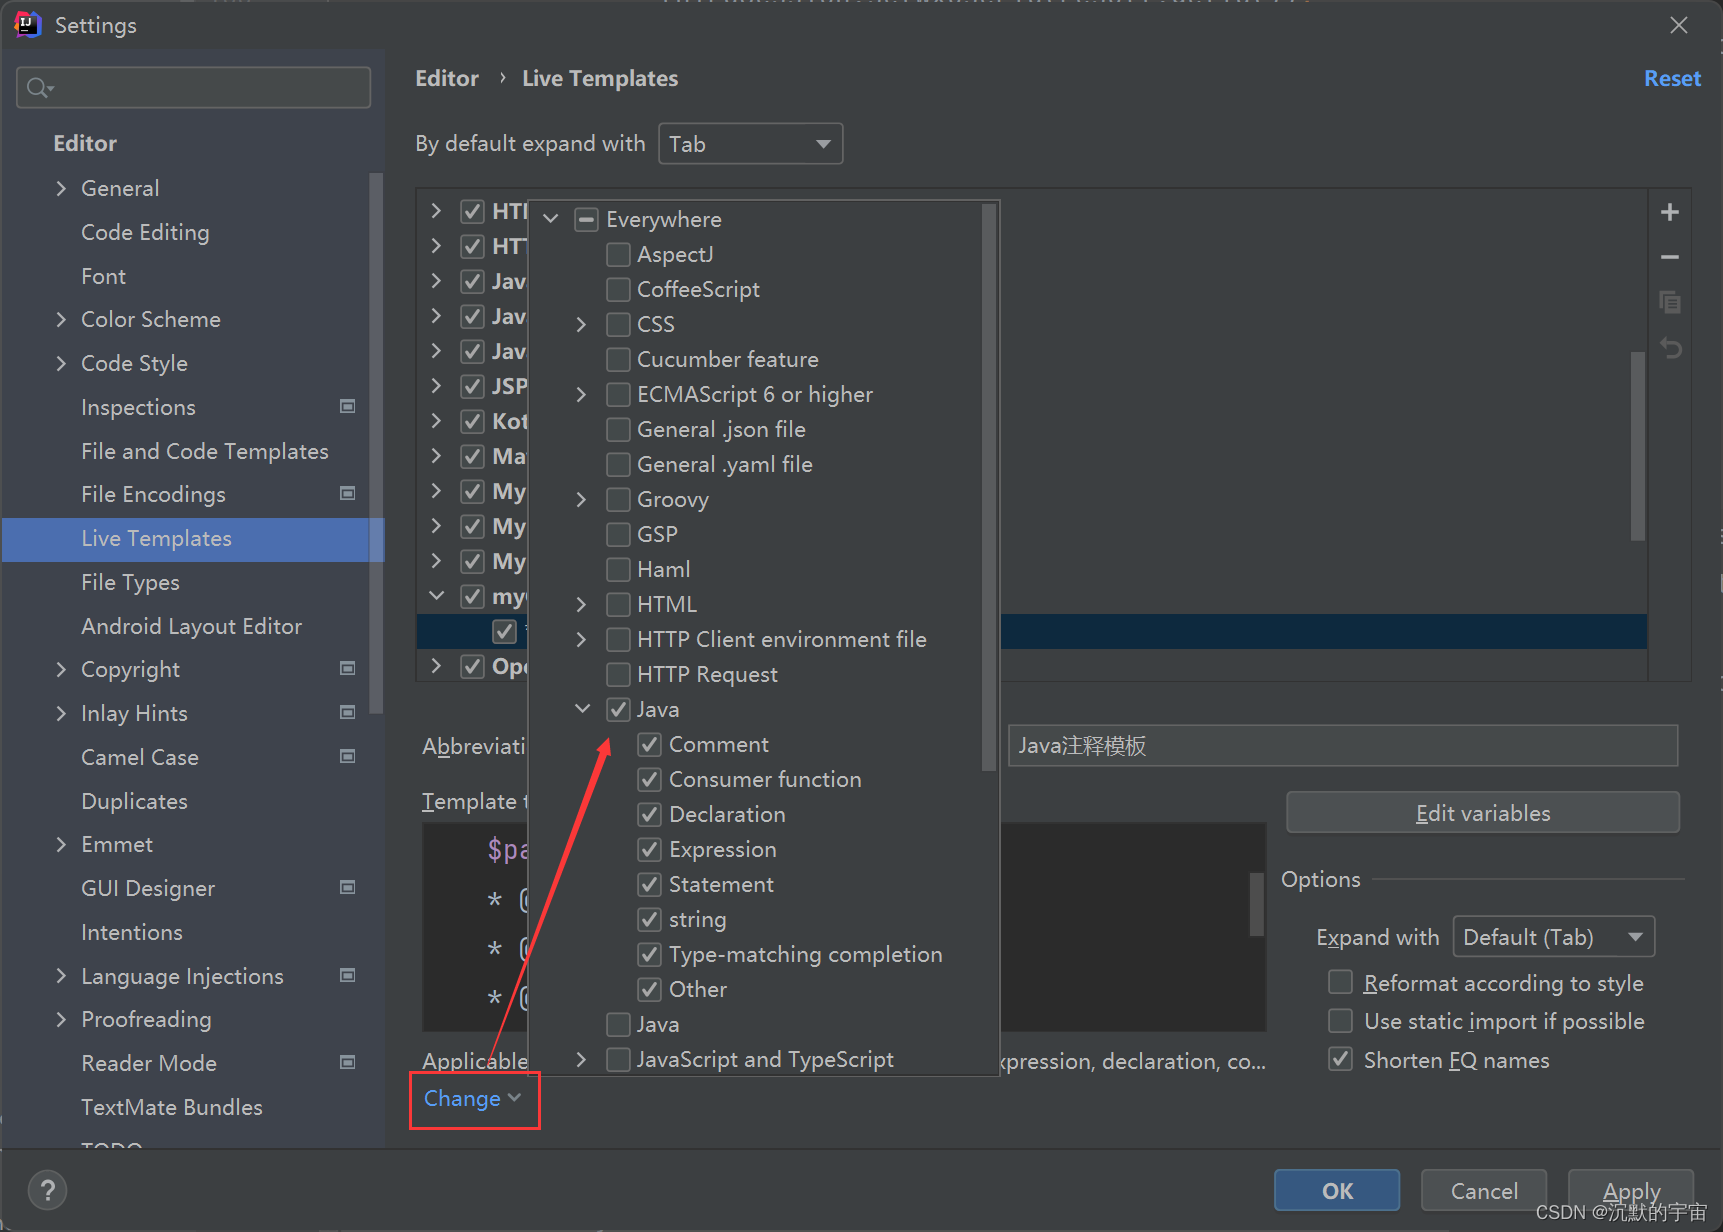Open the 'By default expand with' Tab dropdown

click(750, 144)
